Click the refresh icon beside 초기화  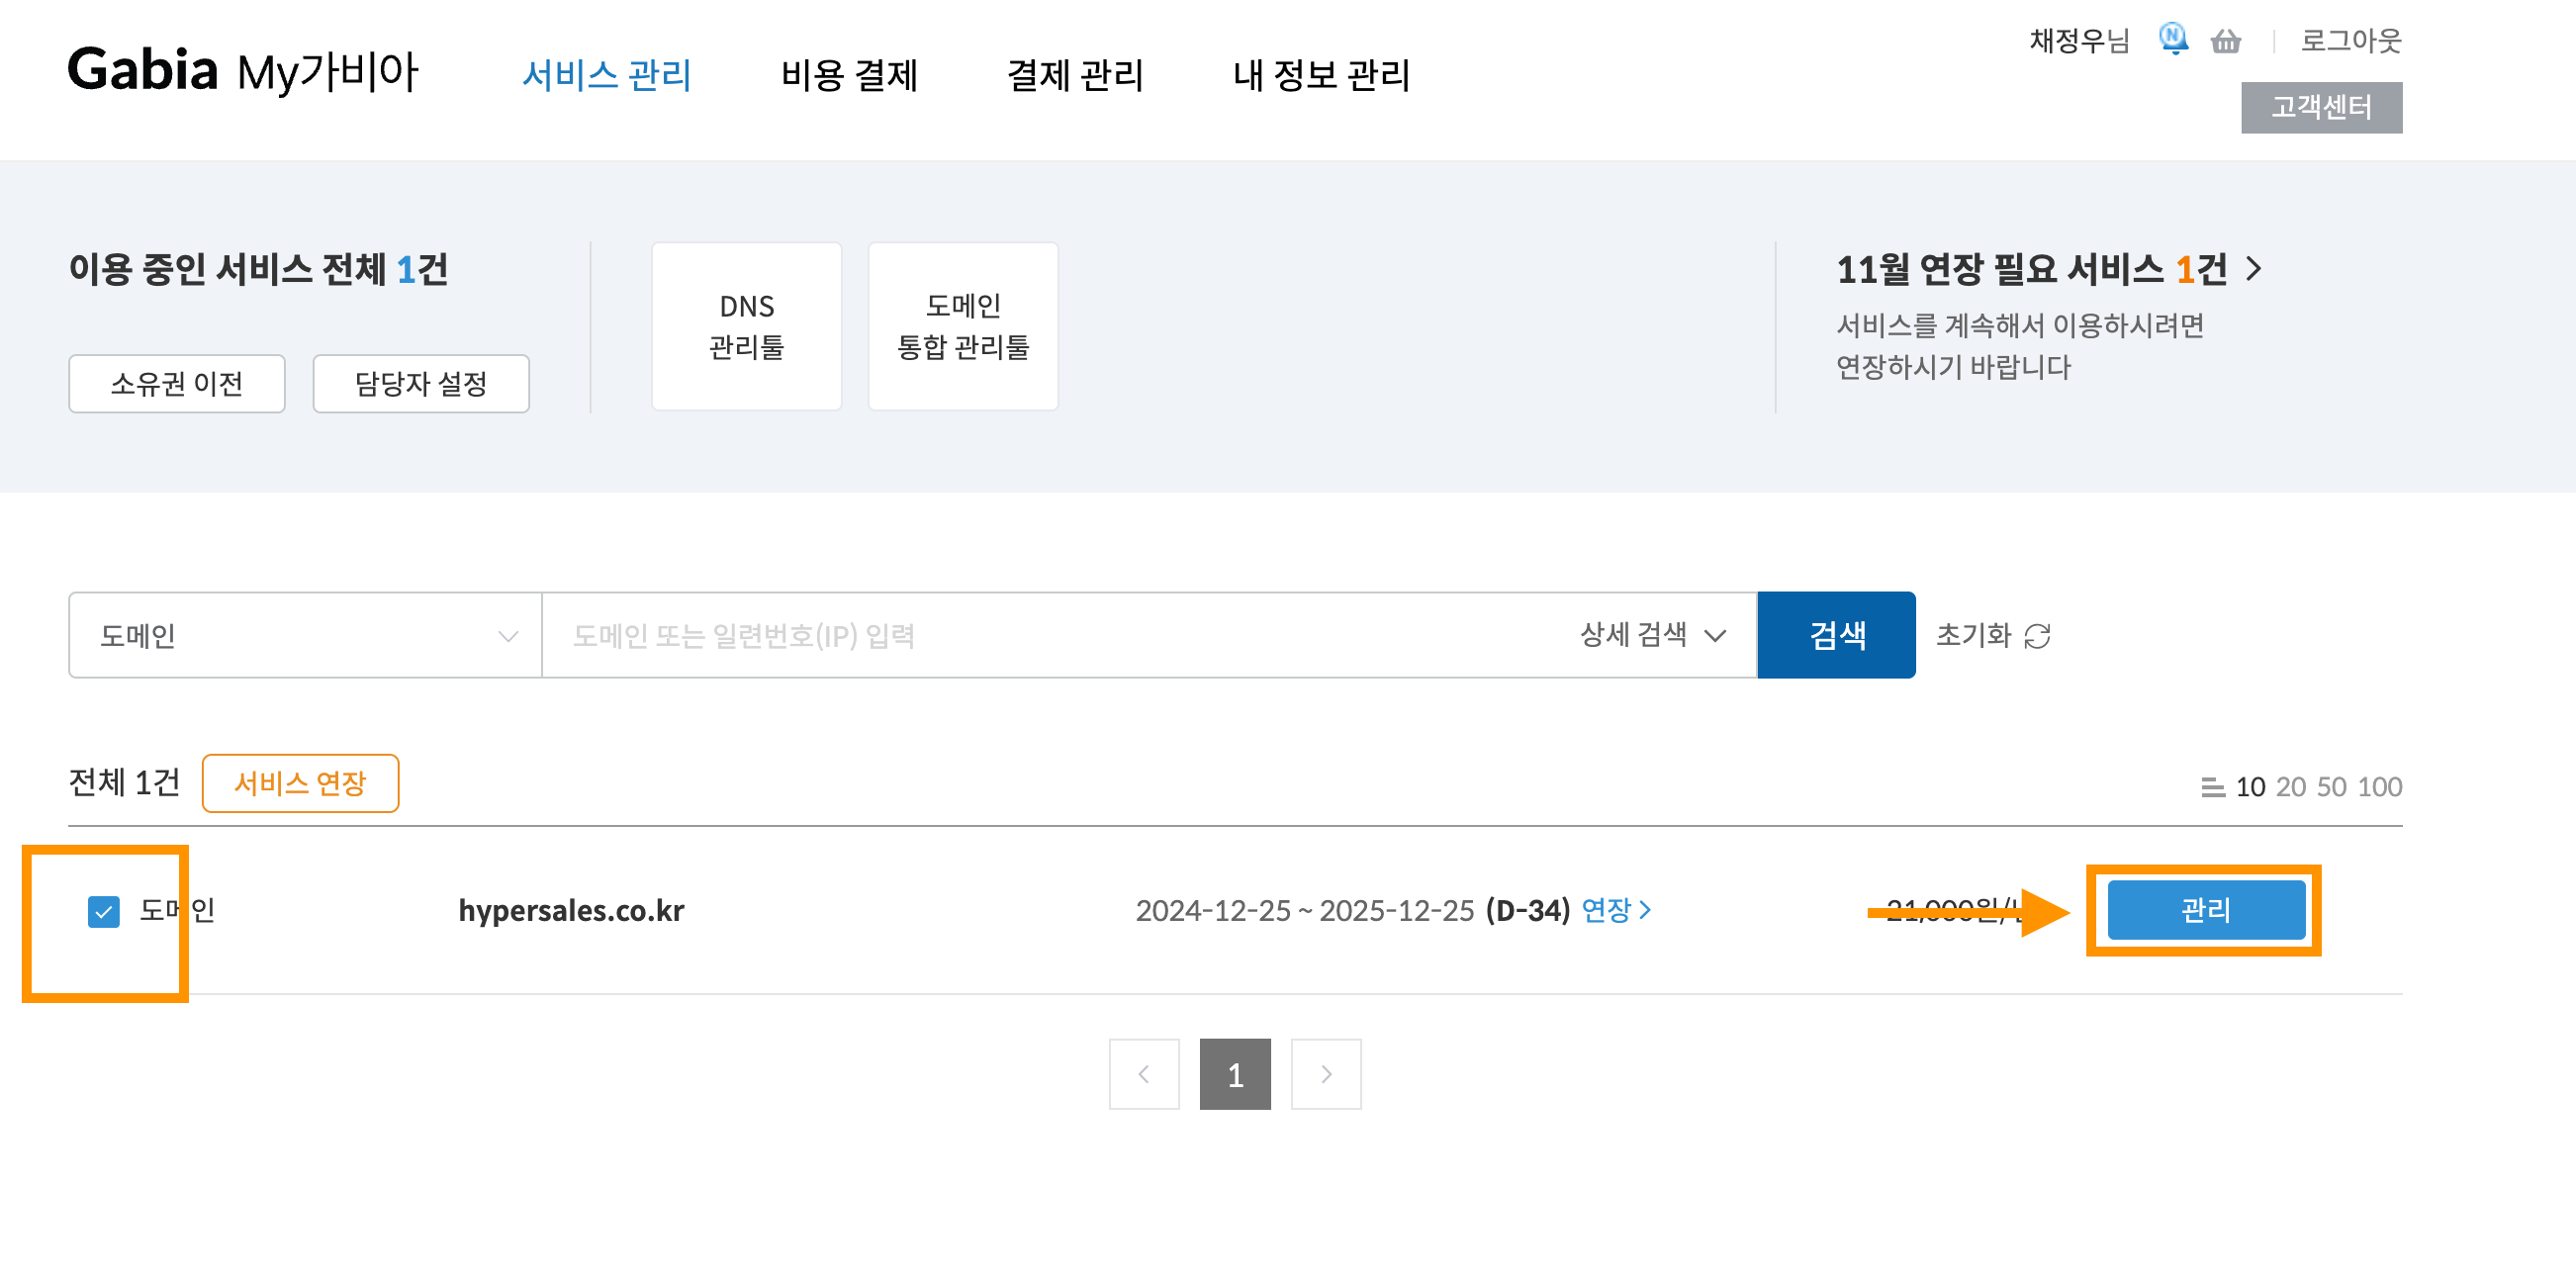[2037, 636]
